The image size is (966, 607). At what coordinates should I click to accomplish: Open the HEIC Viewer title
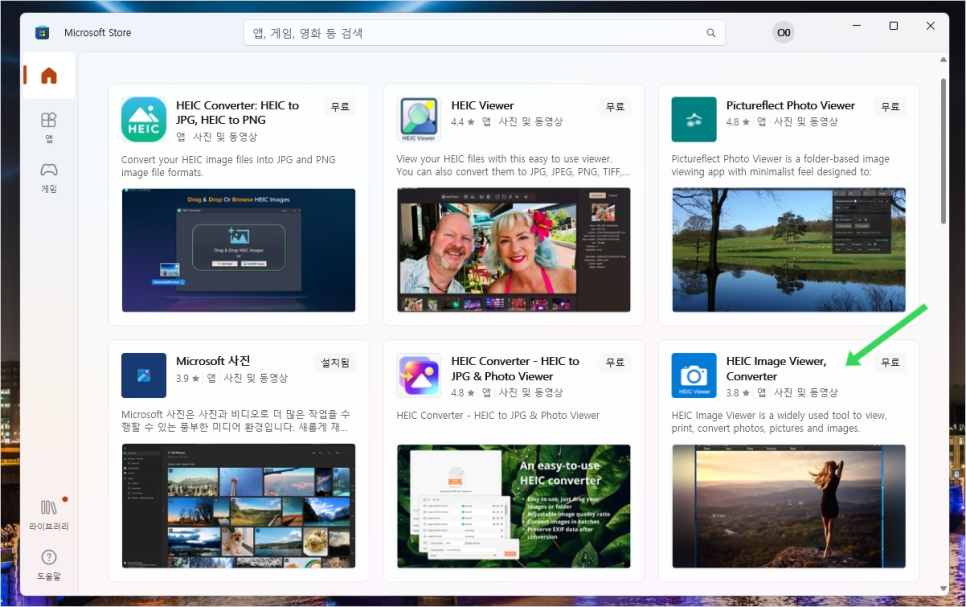(482, 105)
